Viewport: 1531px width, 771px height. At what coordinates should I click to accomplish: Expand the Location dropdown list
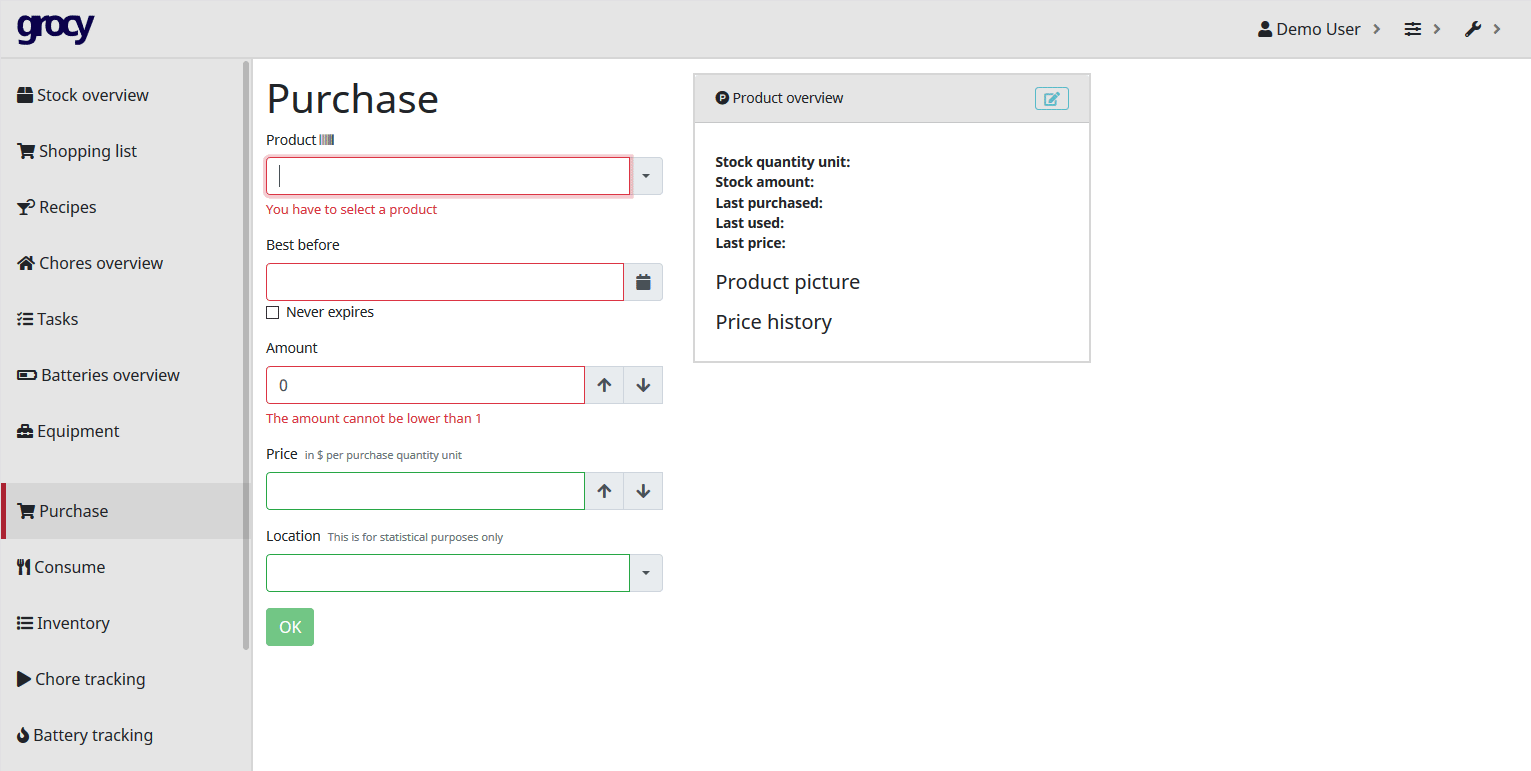coord(646,573)
